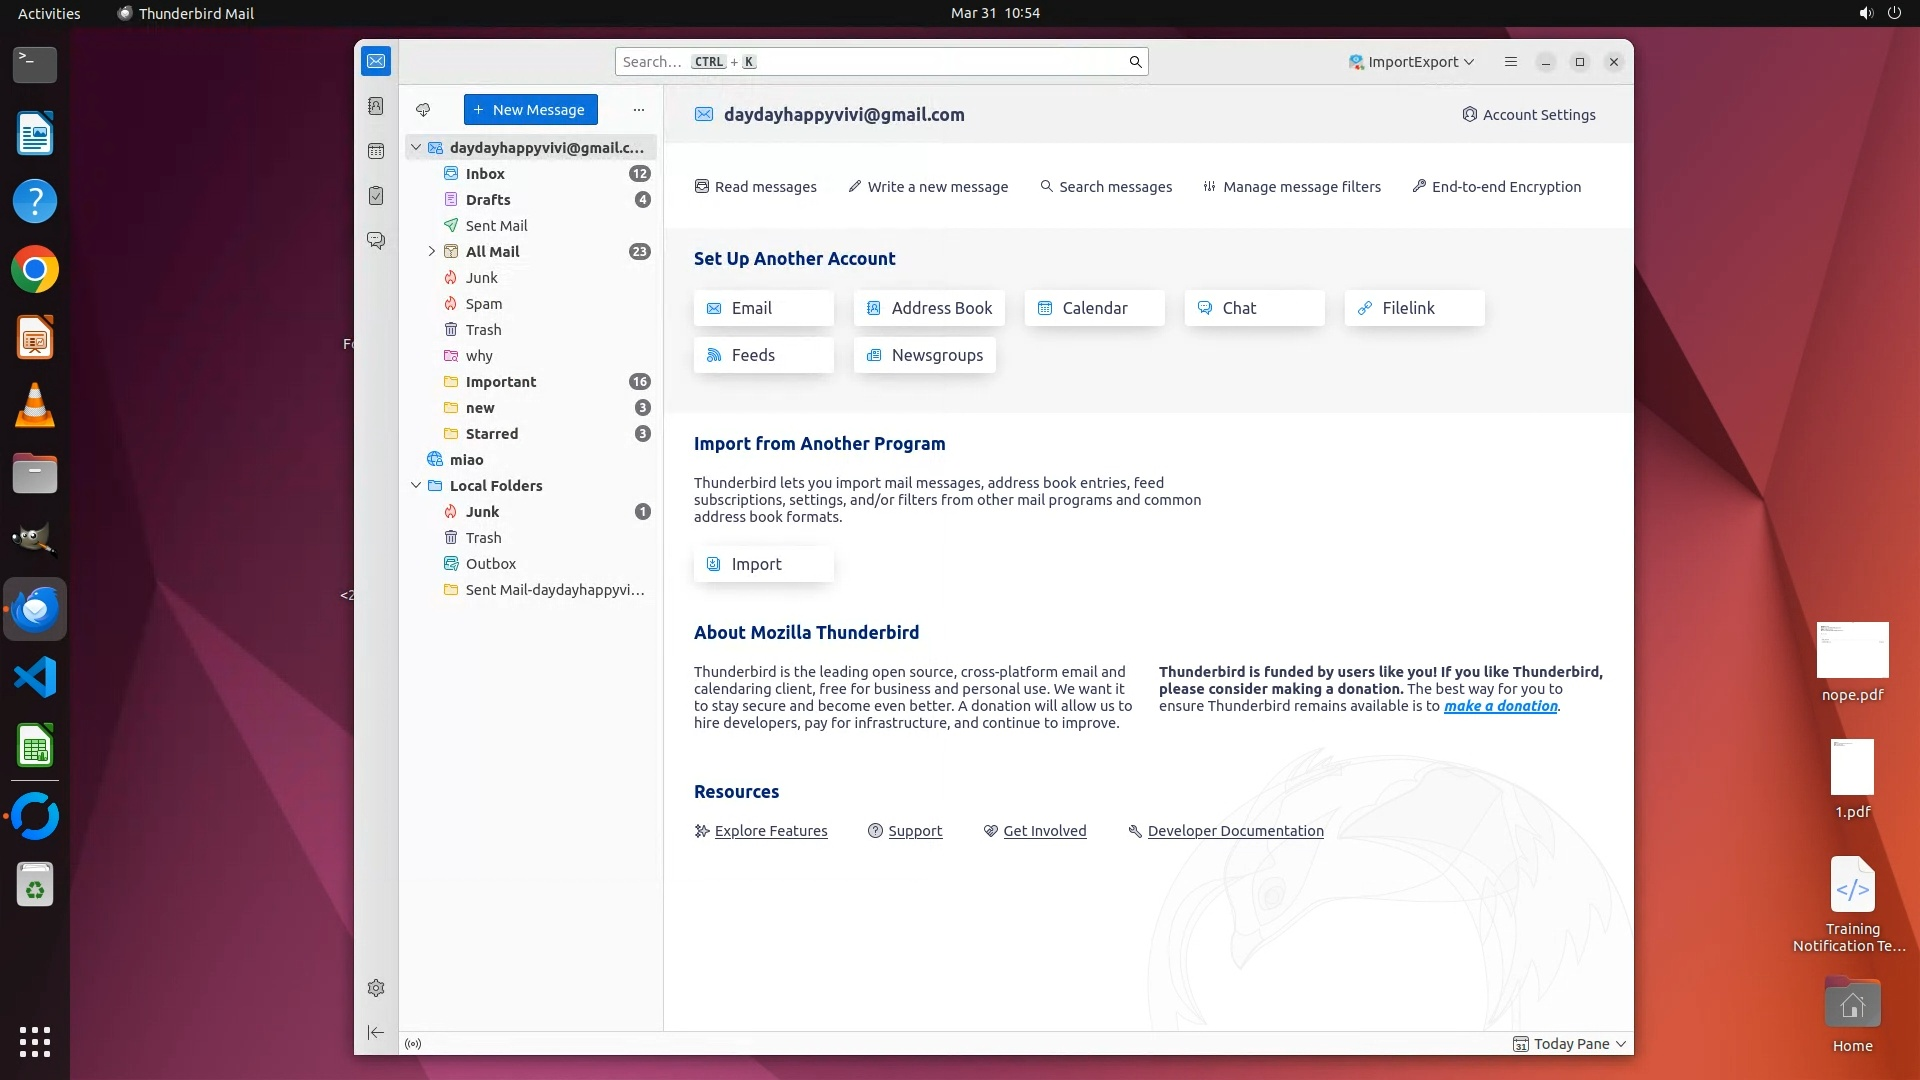Open the Calendar space in sidebar

(x=376, y=151)
